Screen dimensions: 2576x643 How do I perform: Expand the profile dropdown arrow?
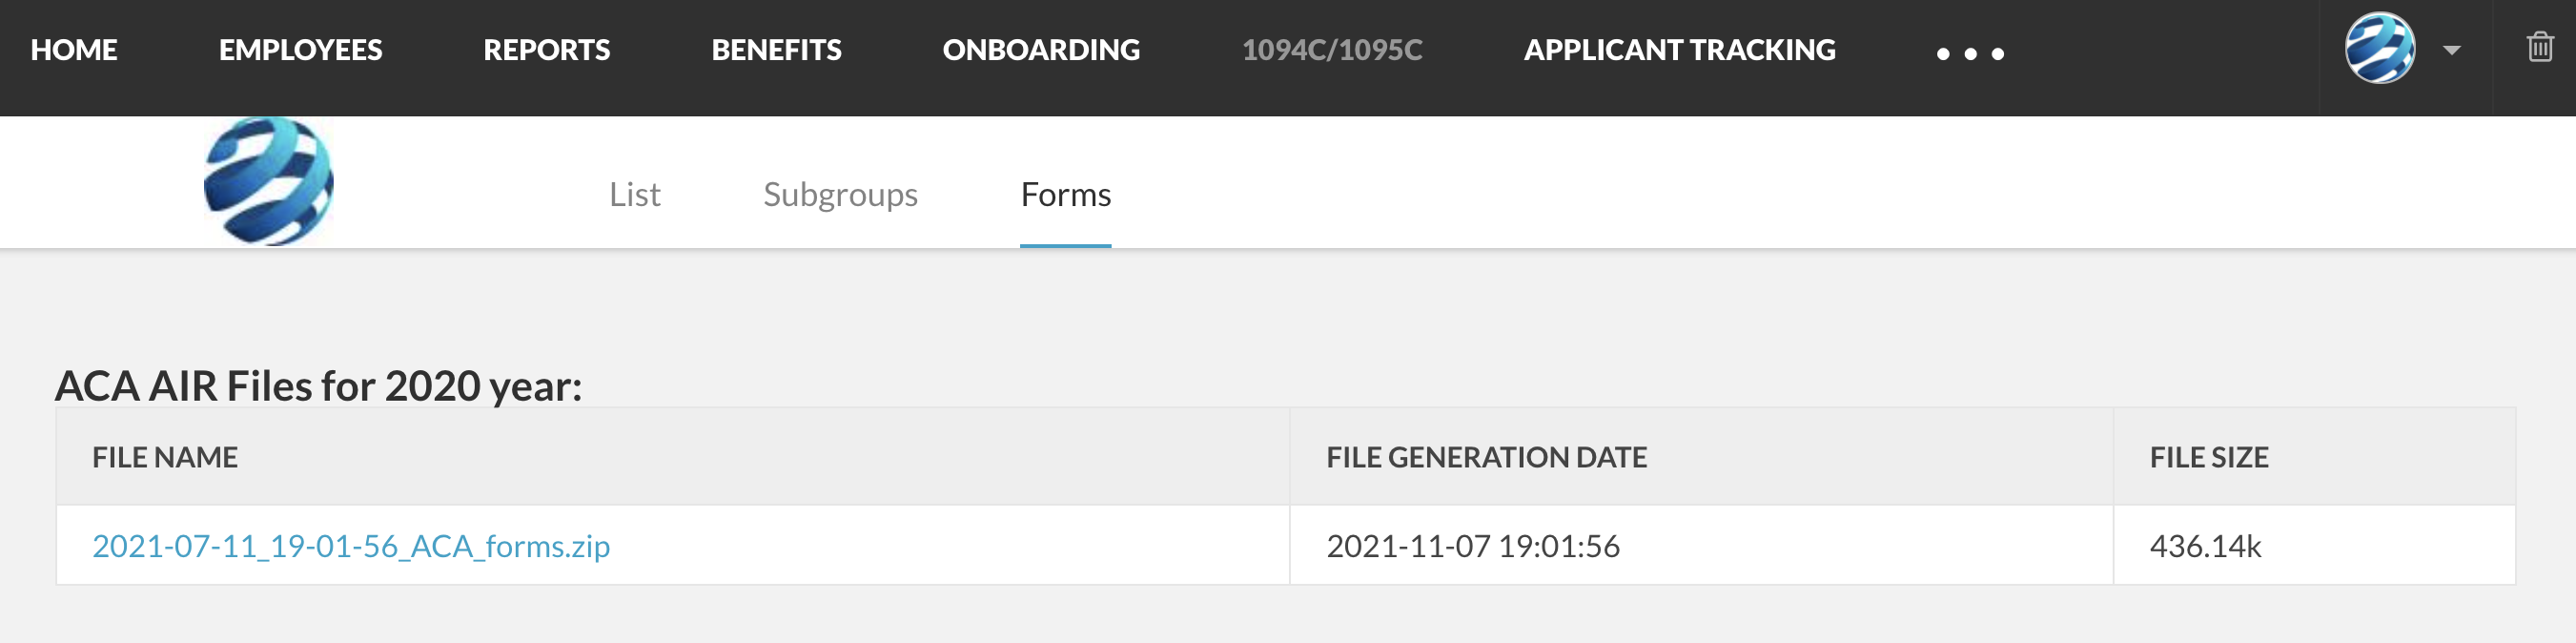tap(2452, 50)
